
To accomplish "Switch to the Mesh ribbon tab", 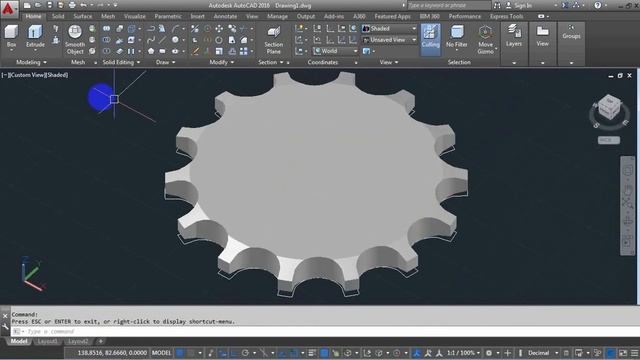I will (108, 16).
